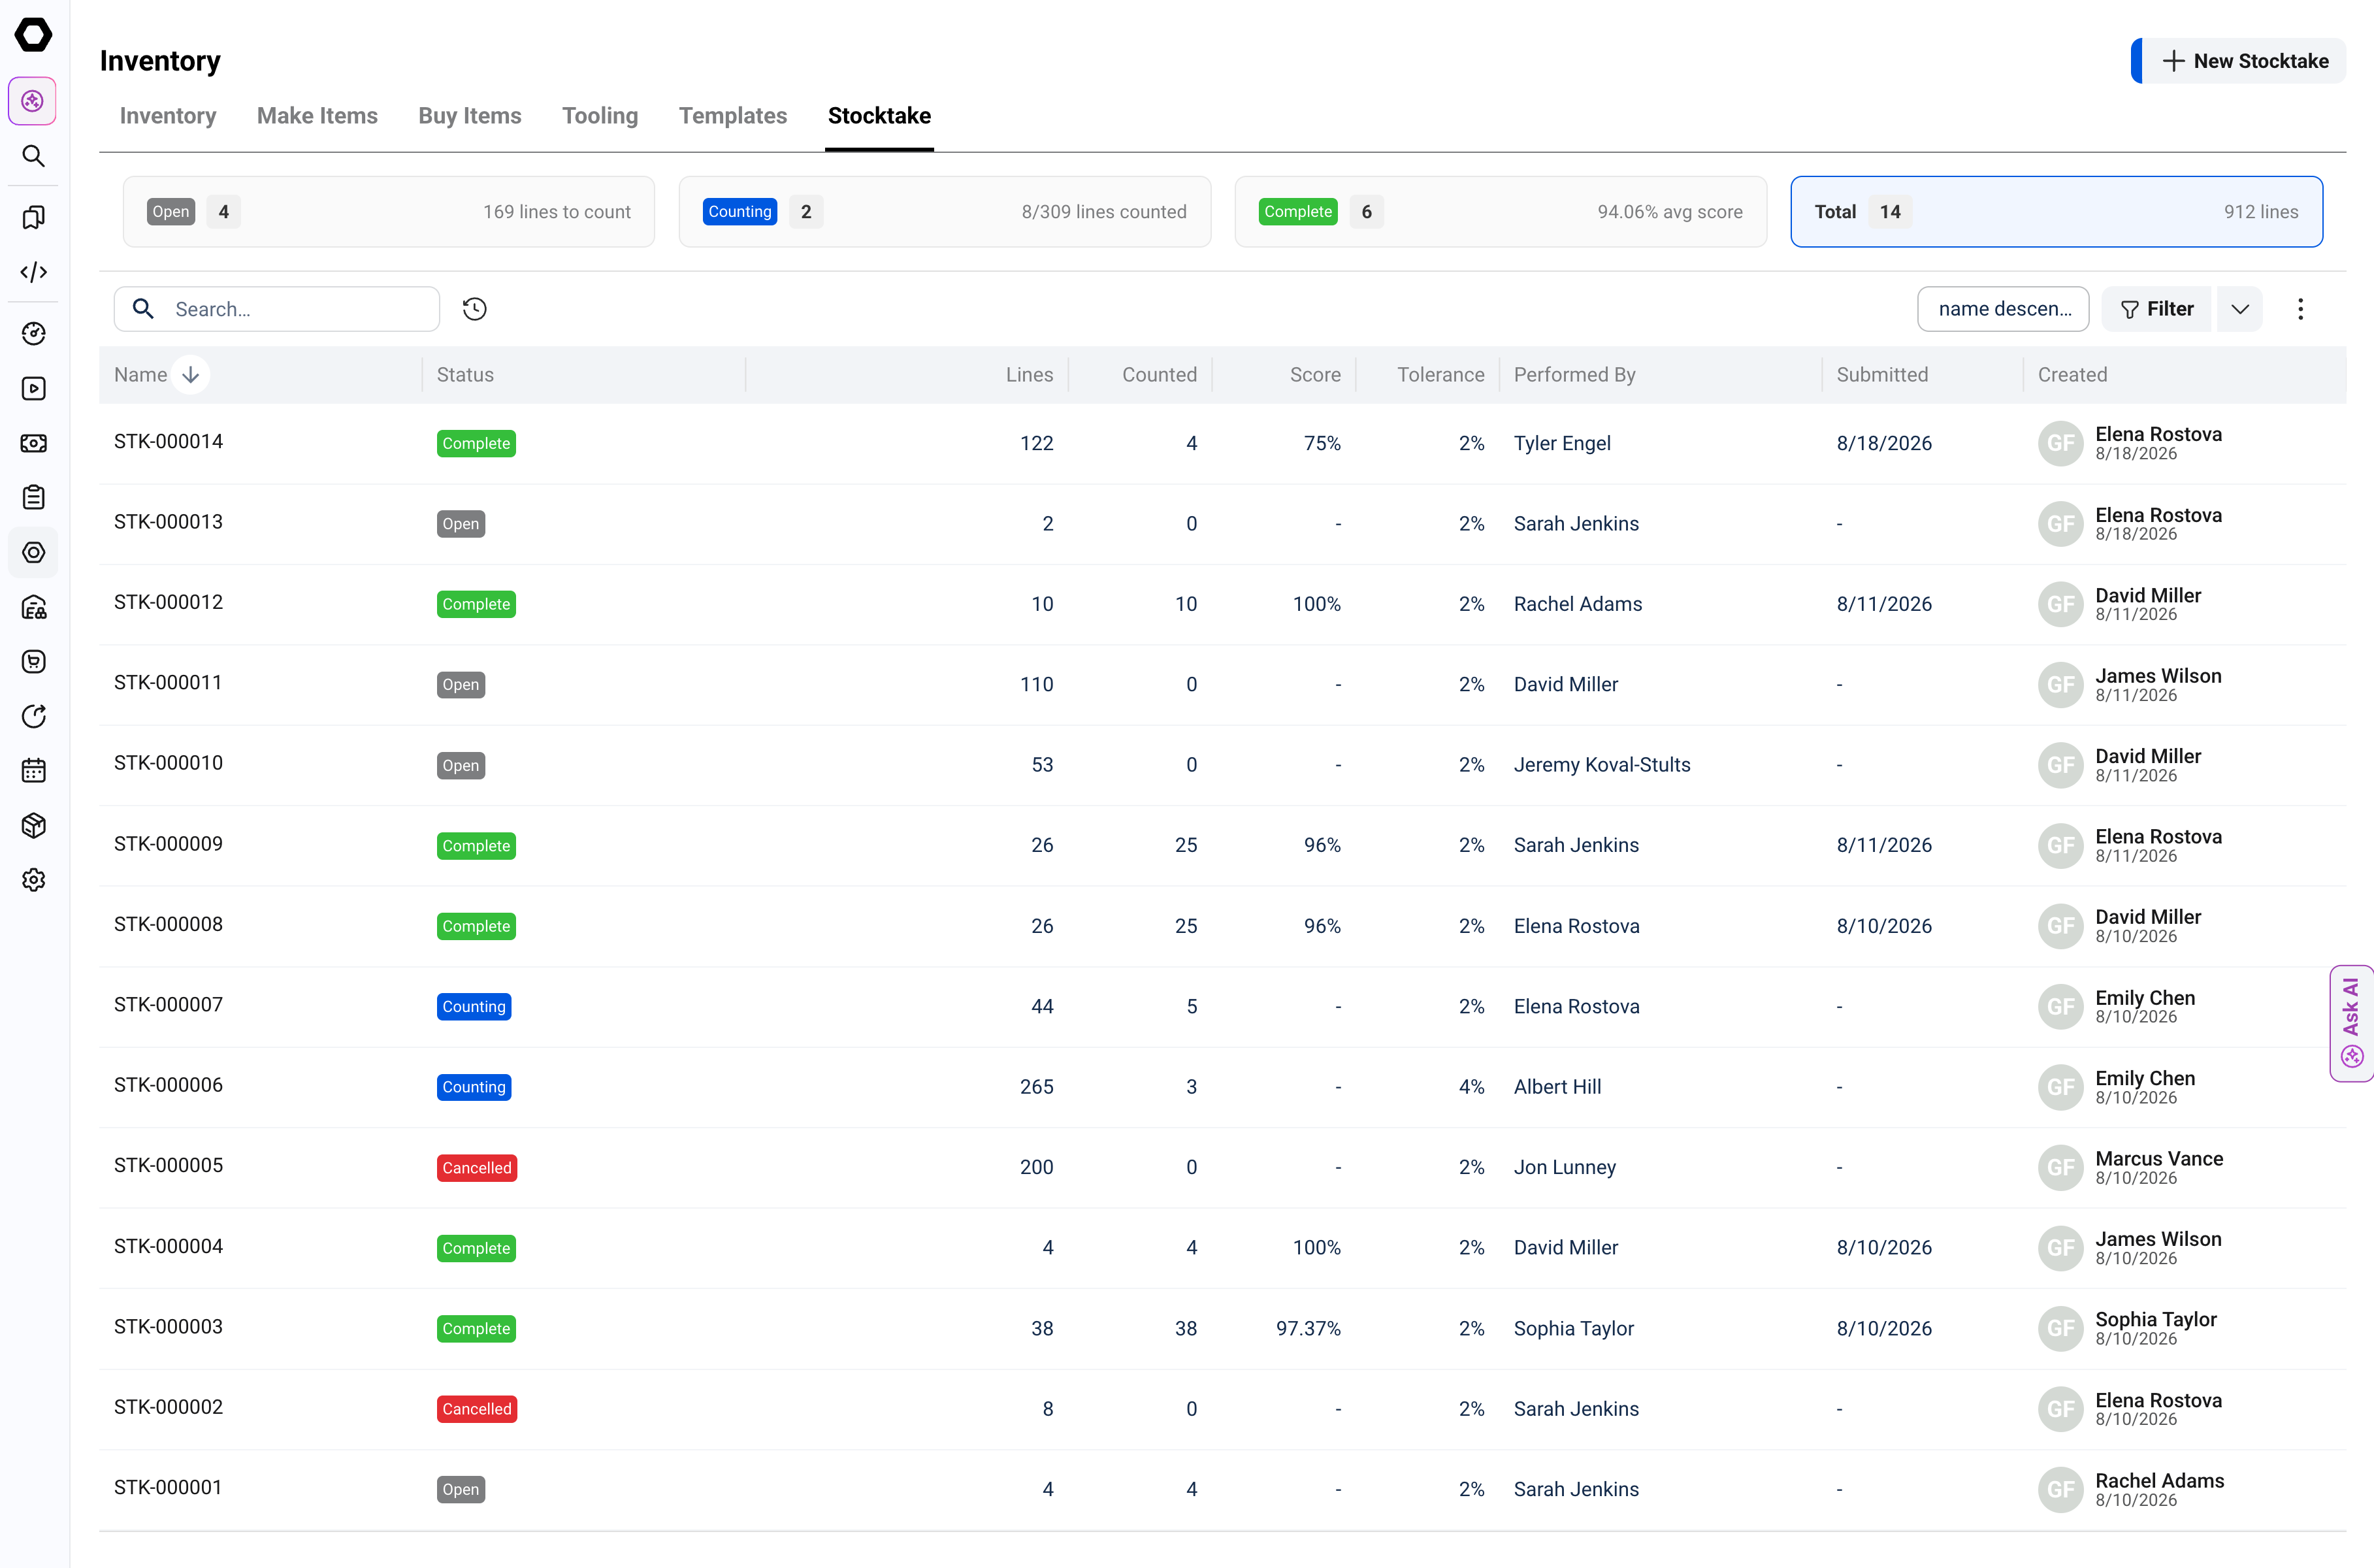Toggle Name column sort arrow
This screenshot has width=2374, height=1568.
click(x=190, y=374)
